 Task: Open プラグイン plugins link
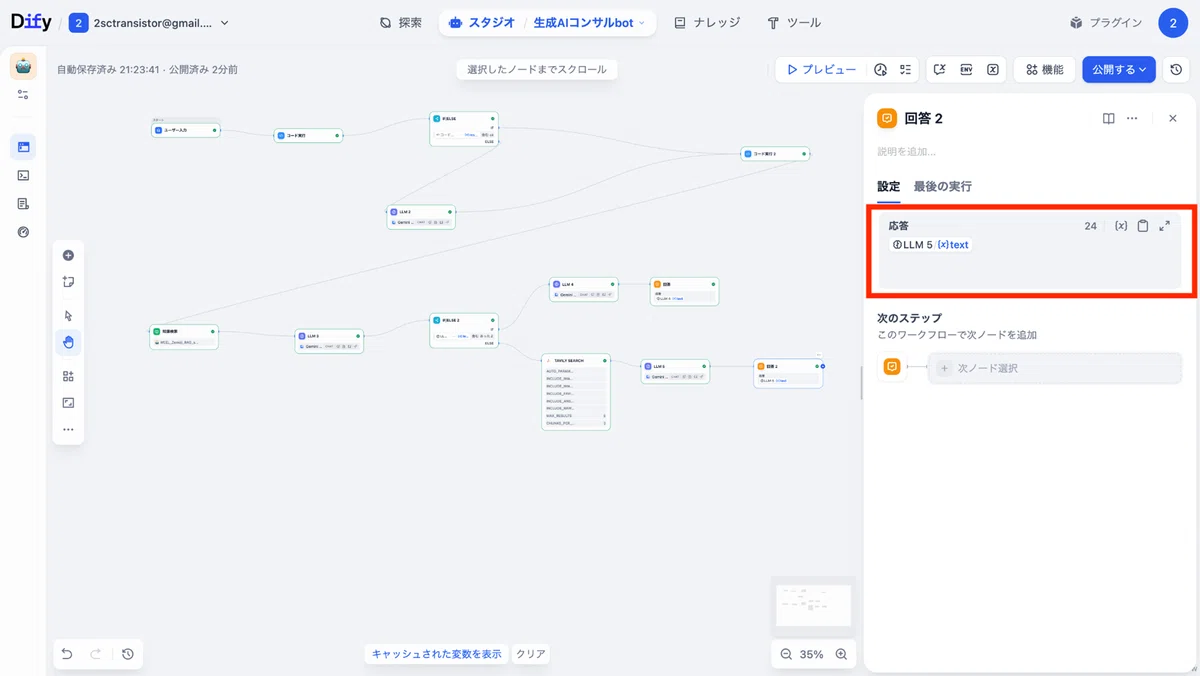(1105, 22)
